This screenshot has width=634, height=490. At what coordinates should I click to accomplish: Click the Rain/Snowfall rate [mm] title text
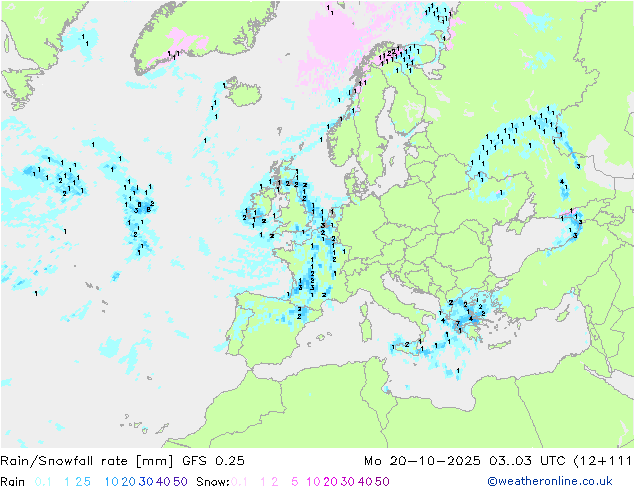coord(87,461)
